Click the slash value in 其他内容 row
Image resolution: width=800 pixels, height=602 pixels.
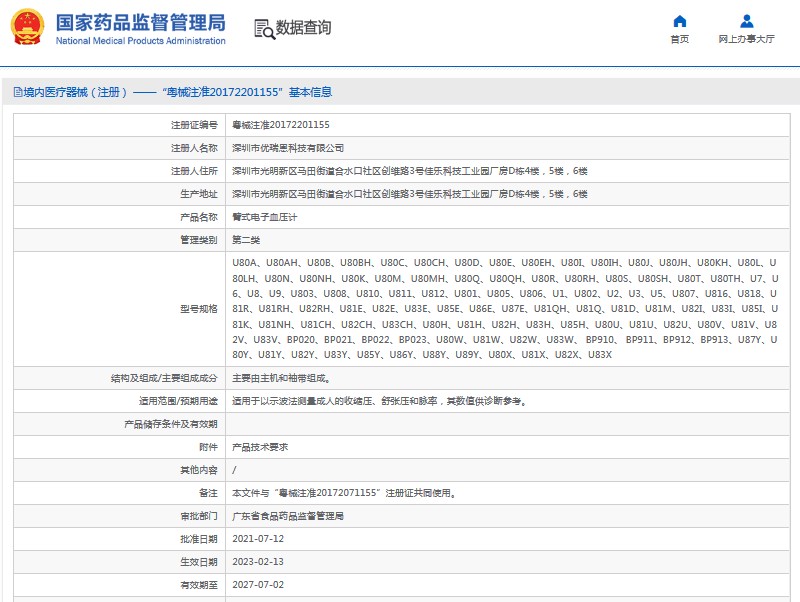click(x=234, y=470)
